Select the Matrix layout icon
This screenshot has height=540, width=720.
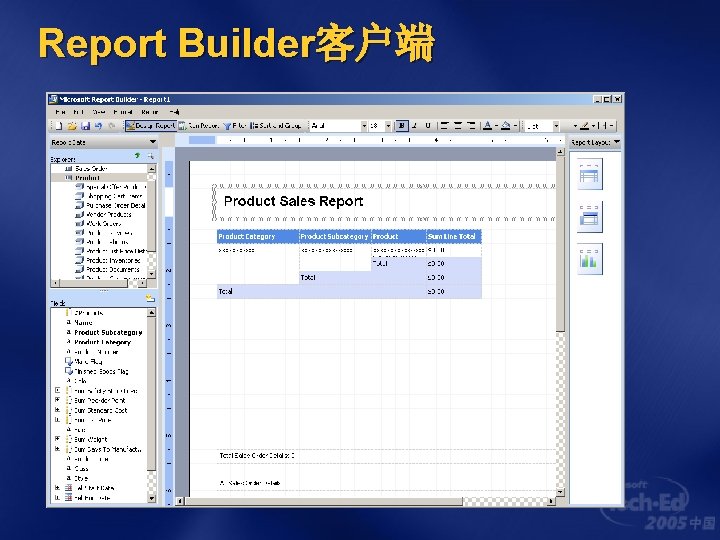click(x=589, y=216)
